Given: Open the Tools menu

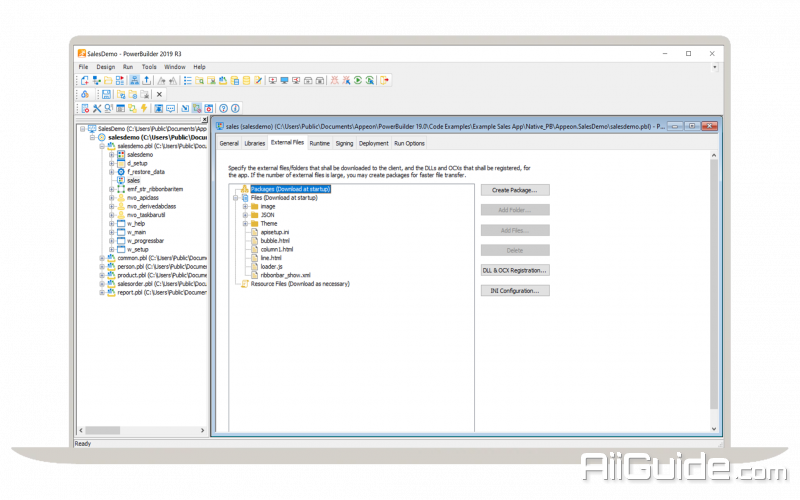Looking at the screenshot, I should tap(149, 67).
